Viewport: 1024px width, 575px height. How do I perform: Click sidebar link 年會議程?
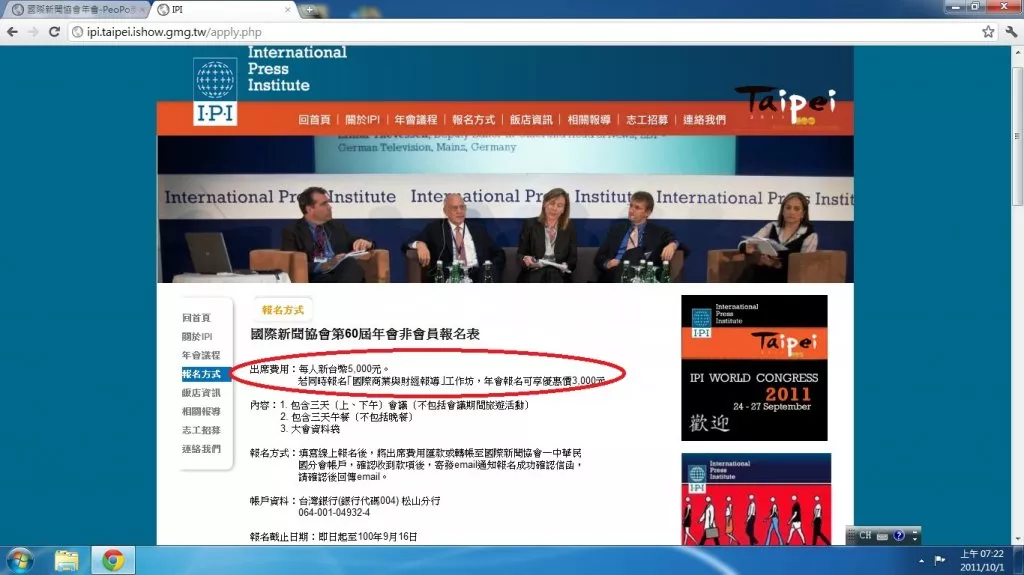coord(201,355)
